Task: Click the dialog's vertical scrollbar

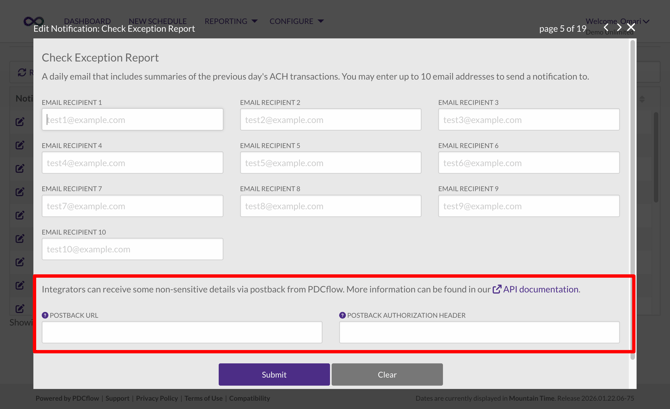Action: coord(632,200)
